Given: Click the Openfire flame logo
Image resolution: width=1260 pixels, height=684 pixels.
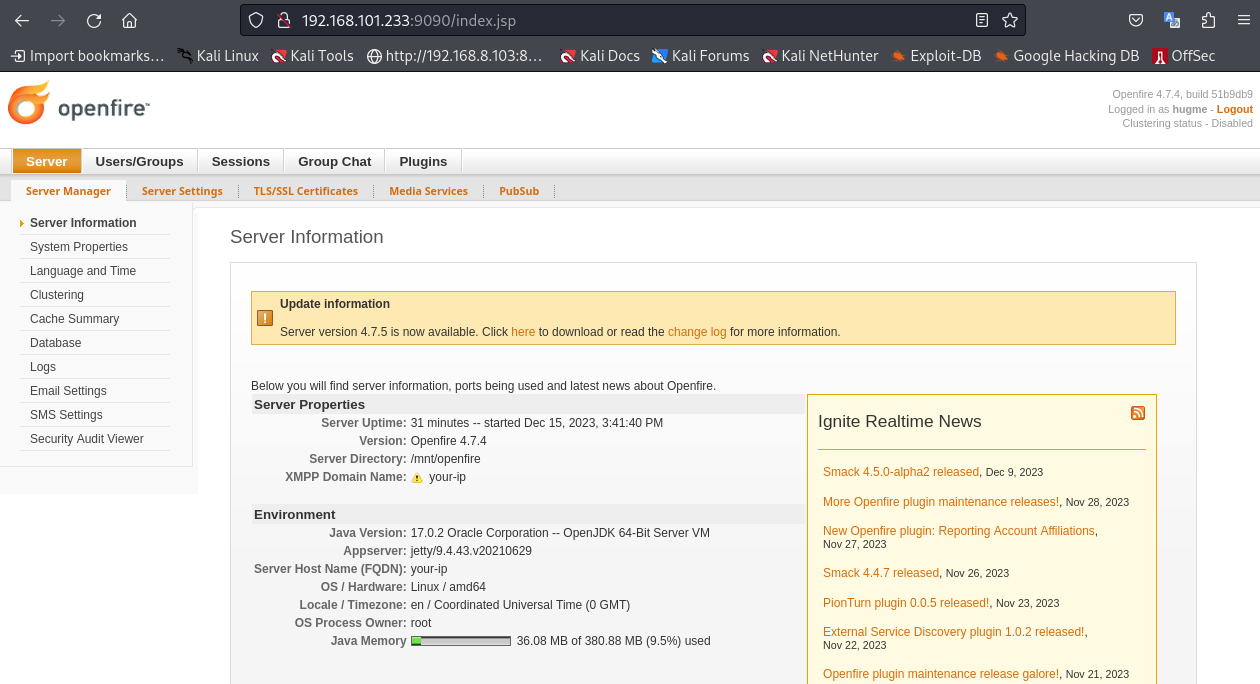Looking at the screenshot, I should coord(29,104).
